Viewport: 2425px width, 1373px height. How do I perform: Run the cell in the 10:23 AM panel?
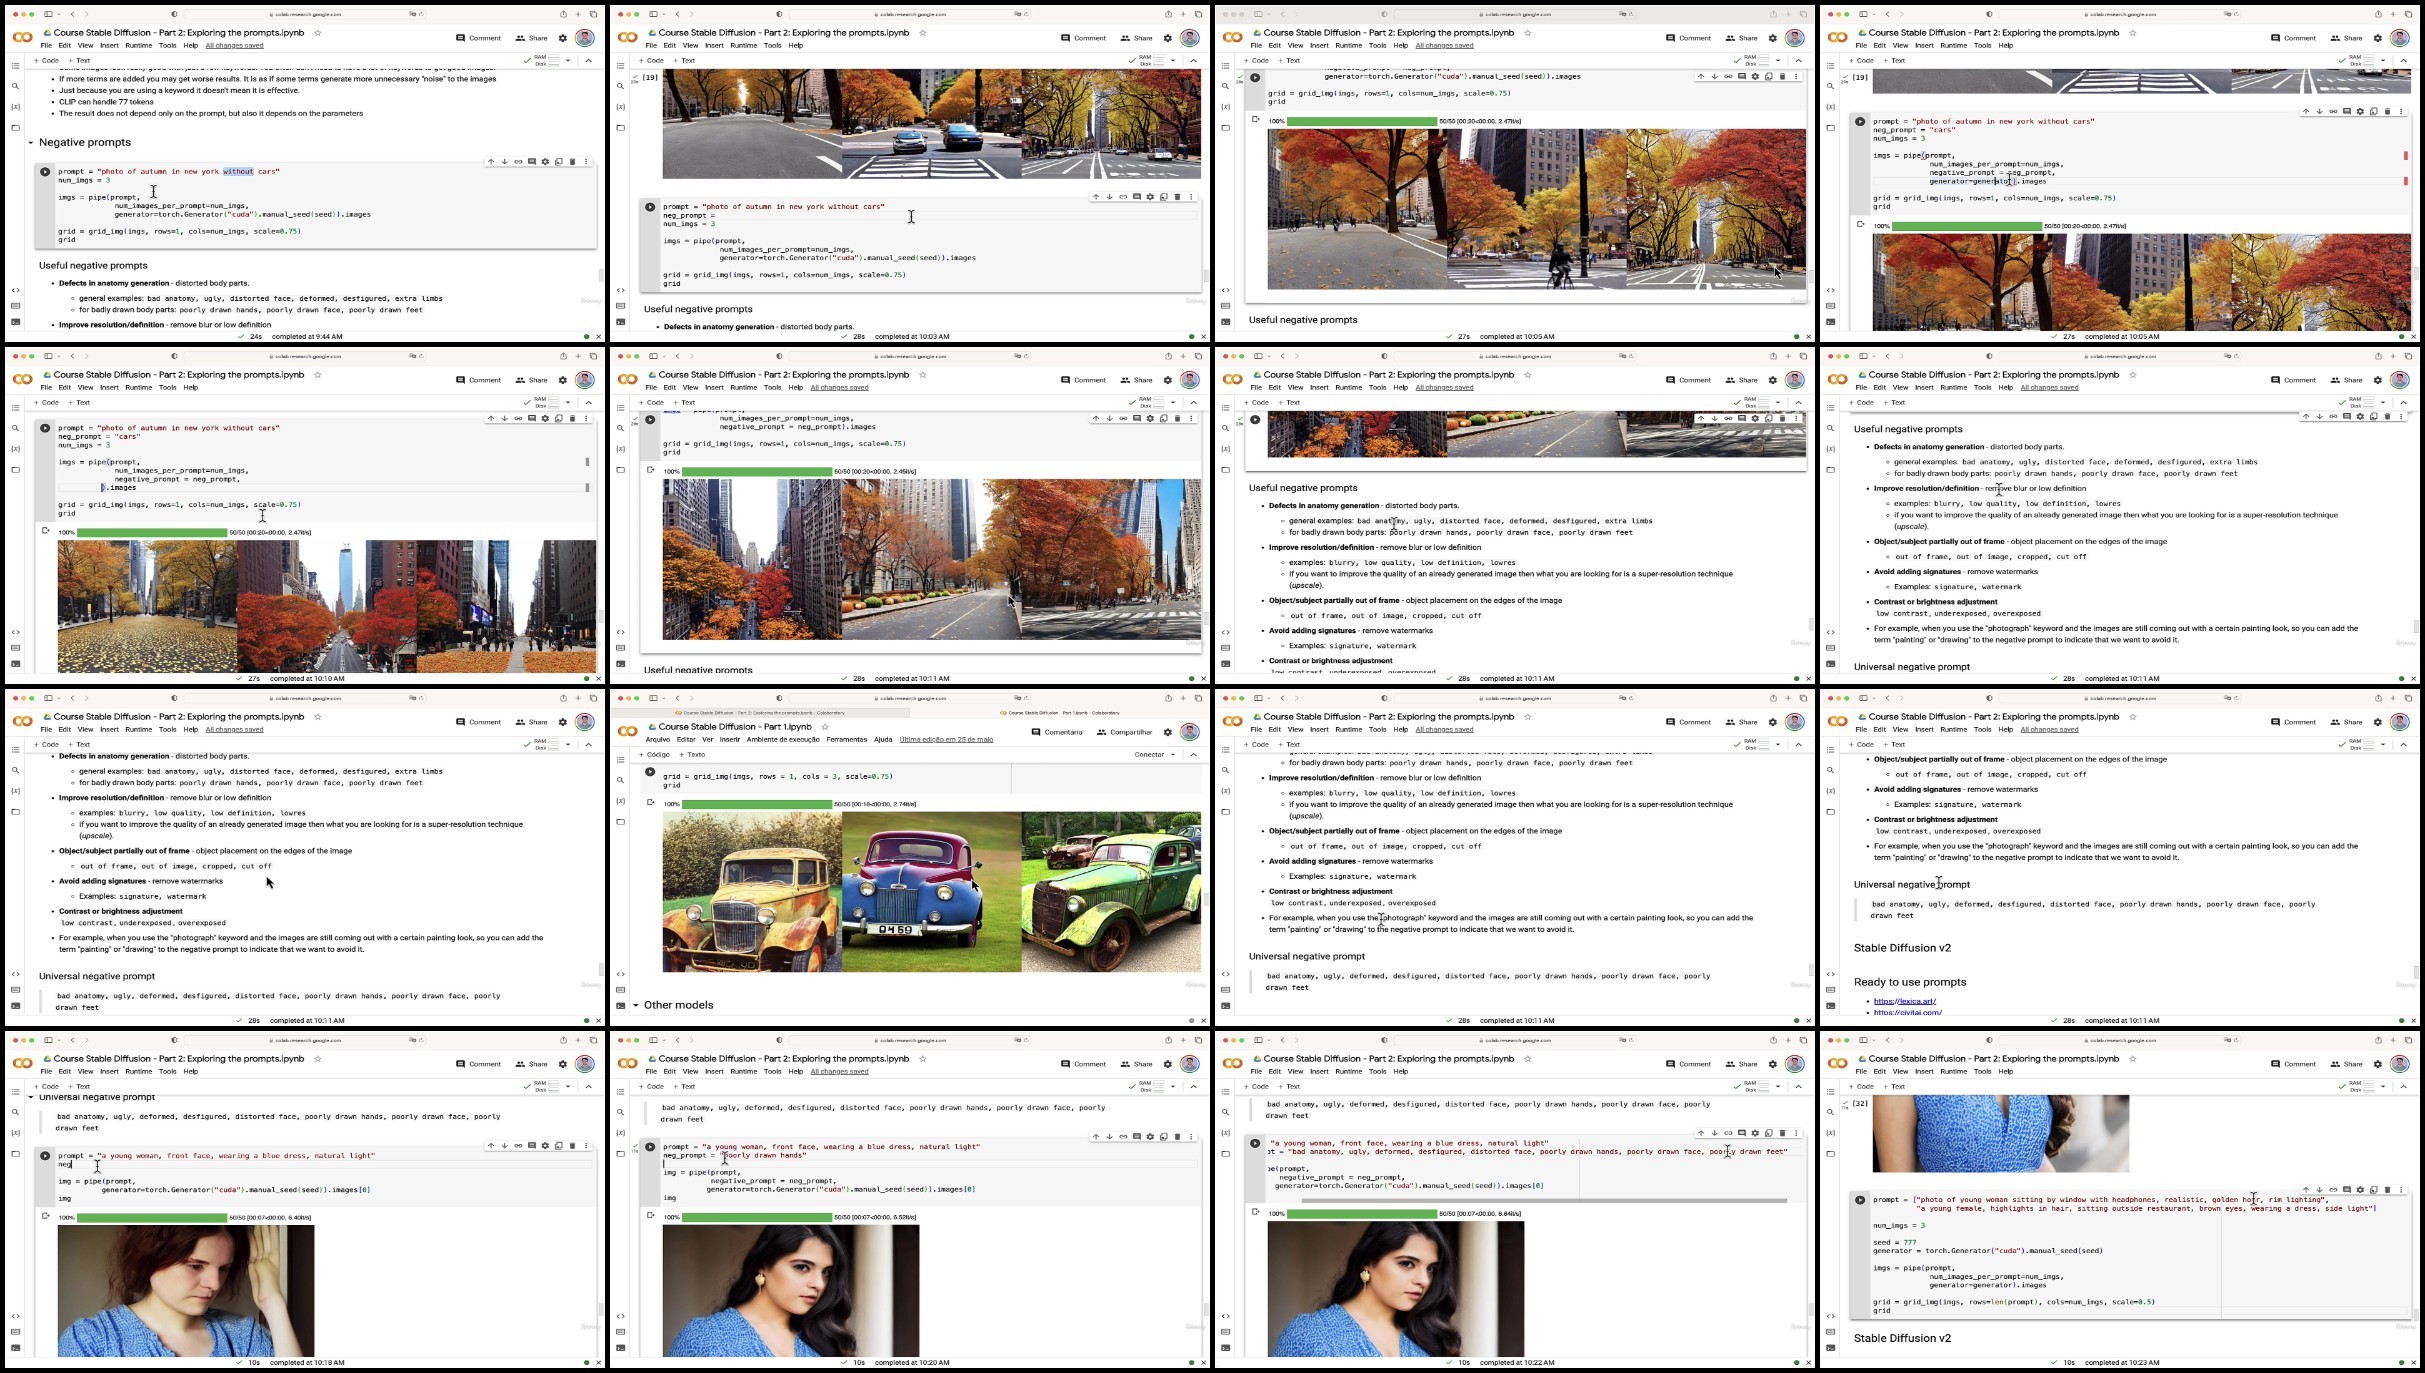[x=1860, y=1200]
